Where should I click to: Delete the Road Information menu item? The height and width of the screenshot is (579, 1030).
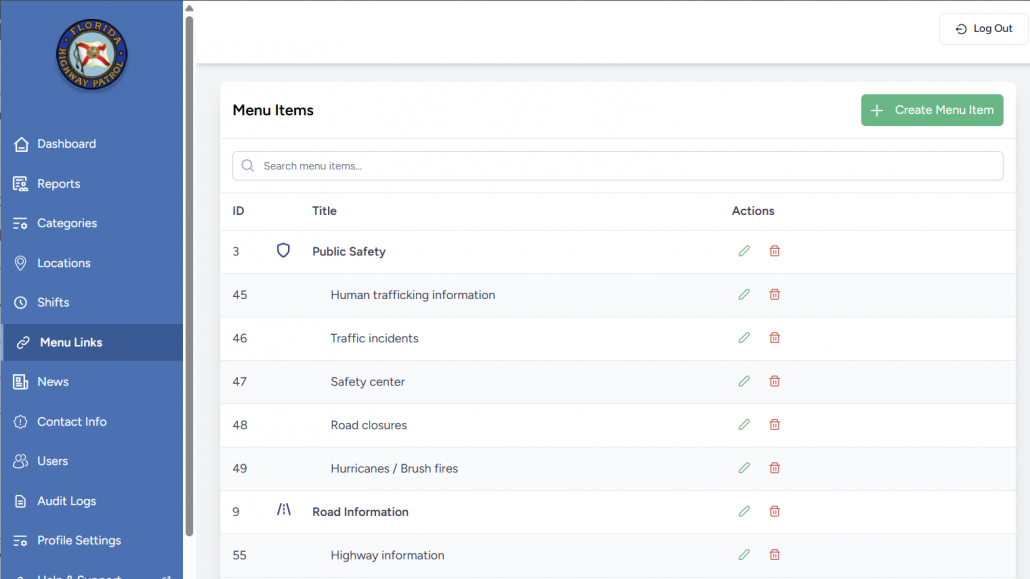pos(774,511)
